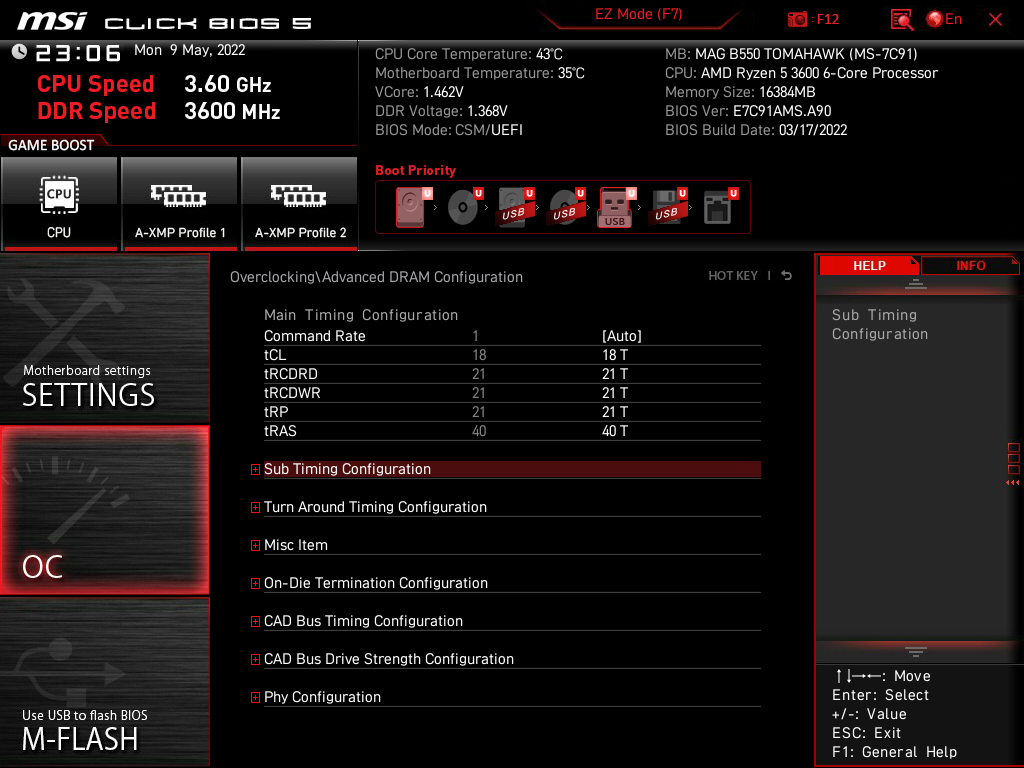Toggle the CPU Game Boost button
This screenshot has width=1024, height=768.
tap(59, 204)
